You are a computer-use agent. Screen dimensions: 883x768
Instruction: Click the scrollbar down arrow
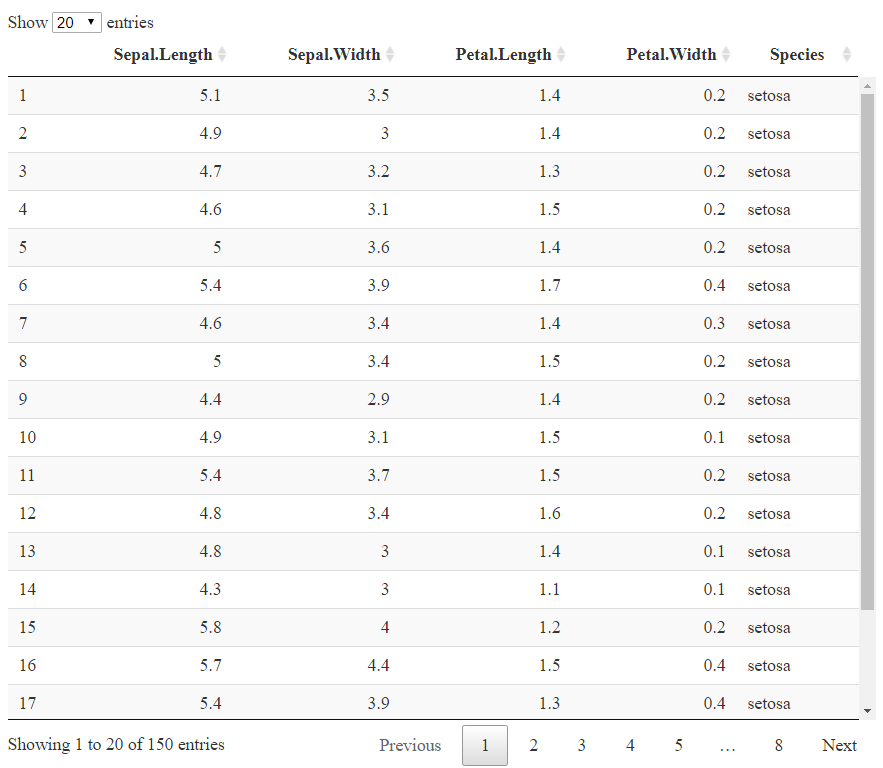[867, 711]
